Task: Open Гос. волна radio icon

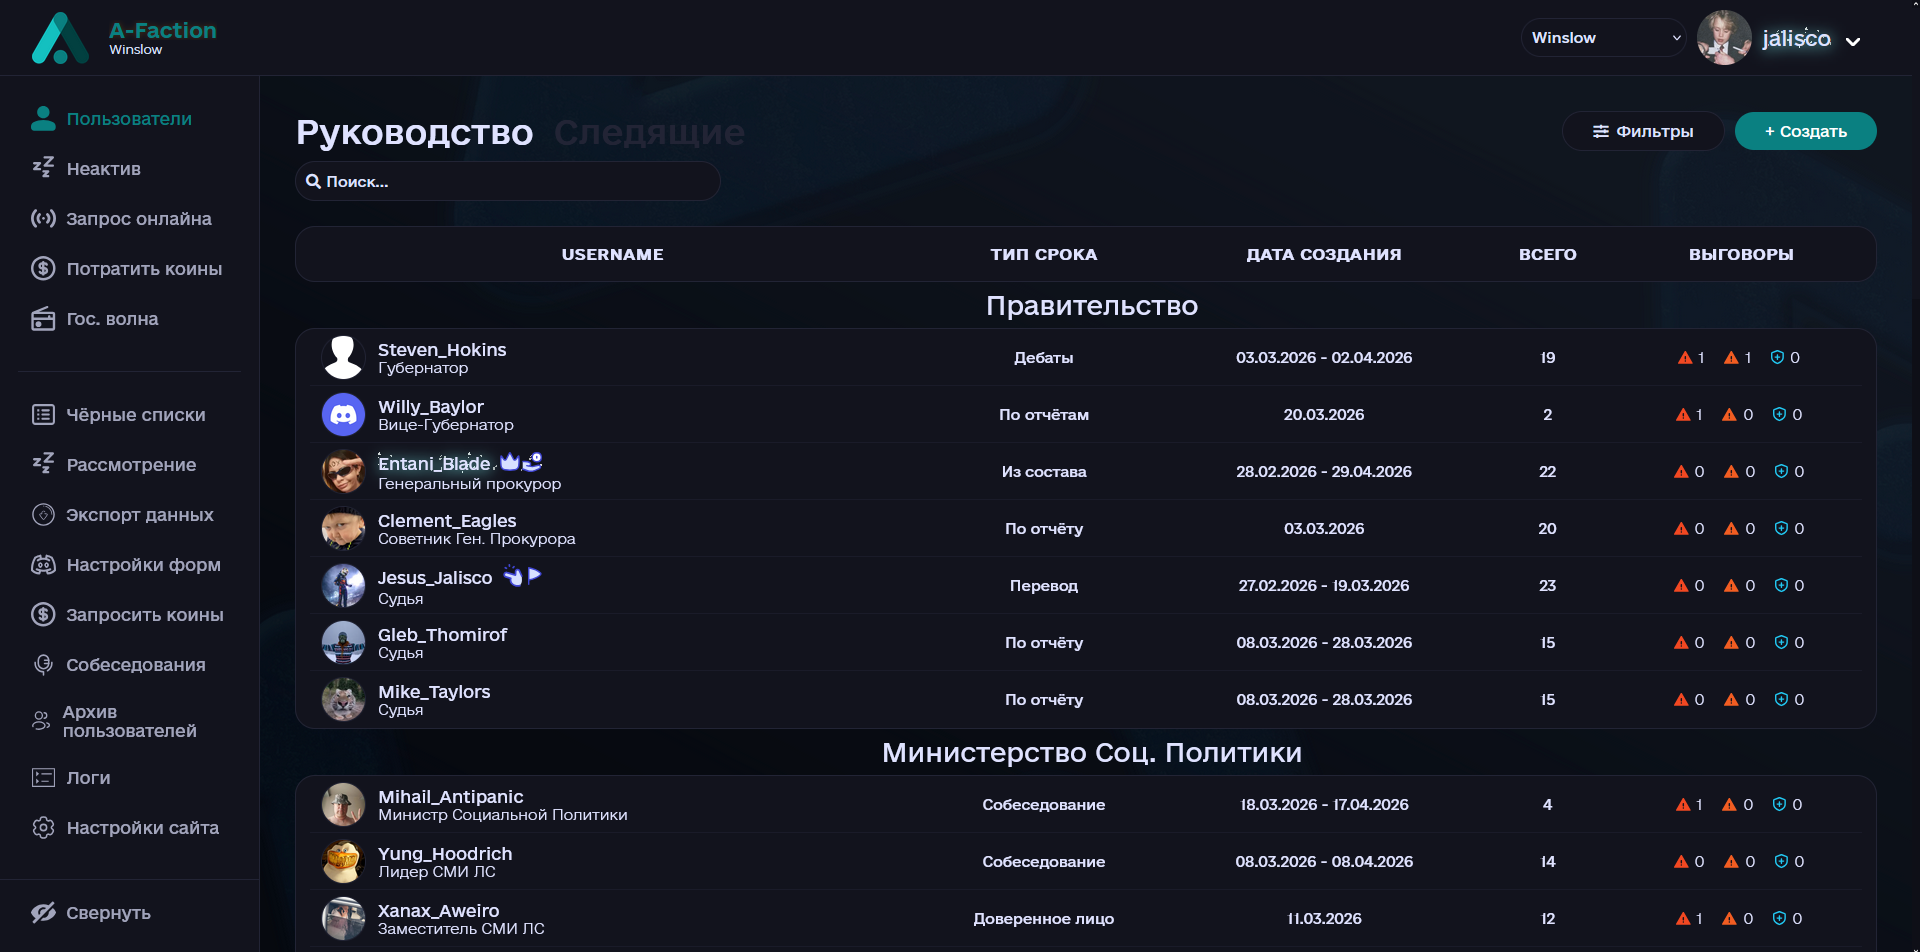Action: click(x=43, y=318)
